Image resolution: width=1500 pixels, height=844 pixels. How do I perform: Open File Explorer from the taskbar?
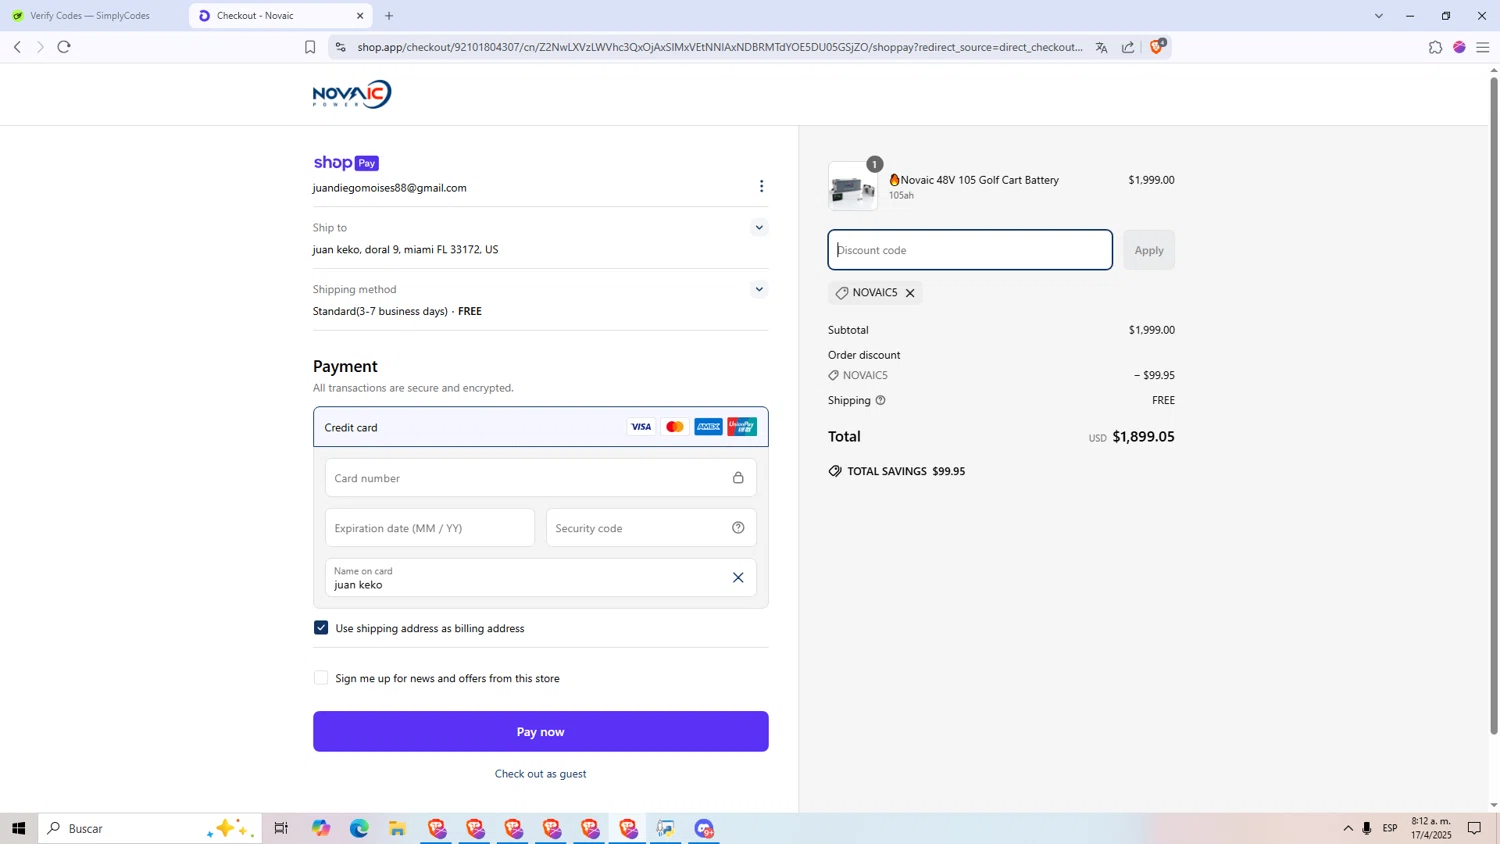(397, 828)
